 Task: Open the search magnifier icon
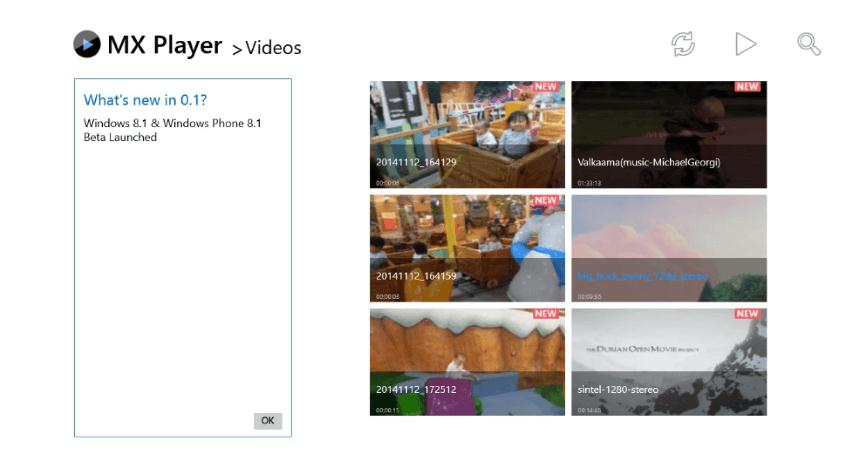(x=809, y=44)
